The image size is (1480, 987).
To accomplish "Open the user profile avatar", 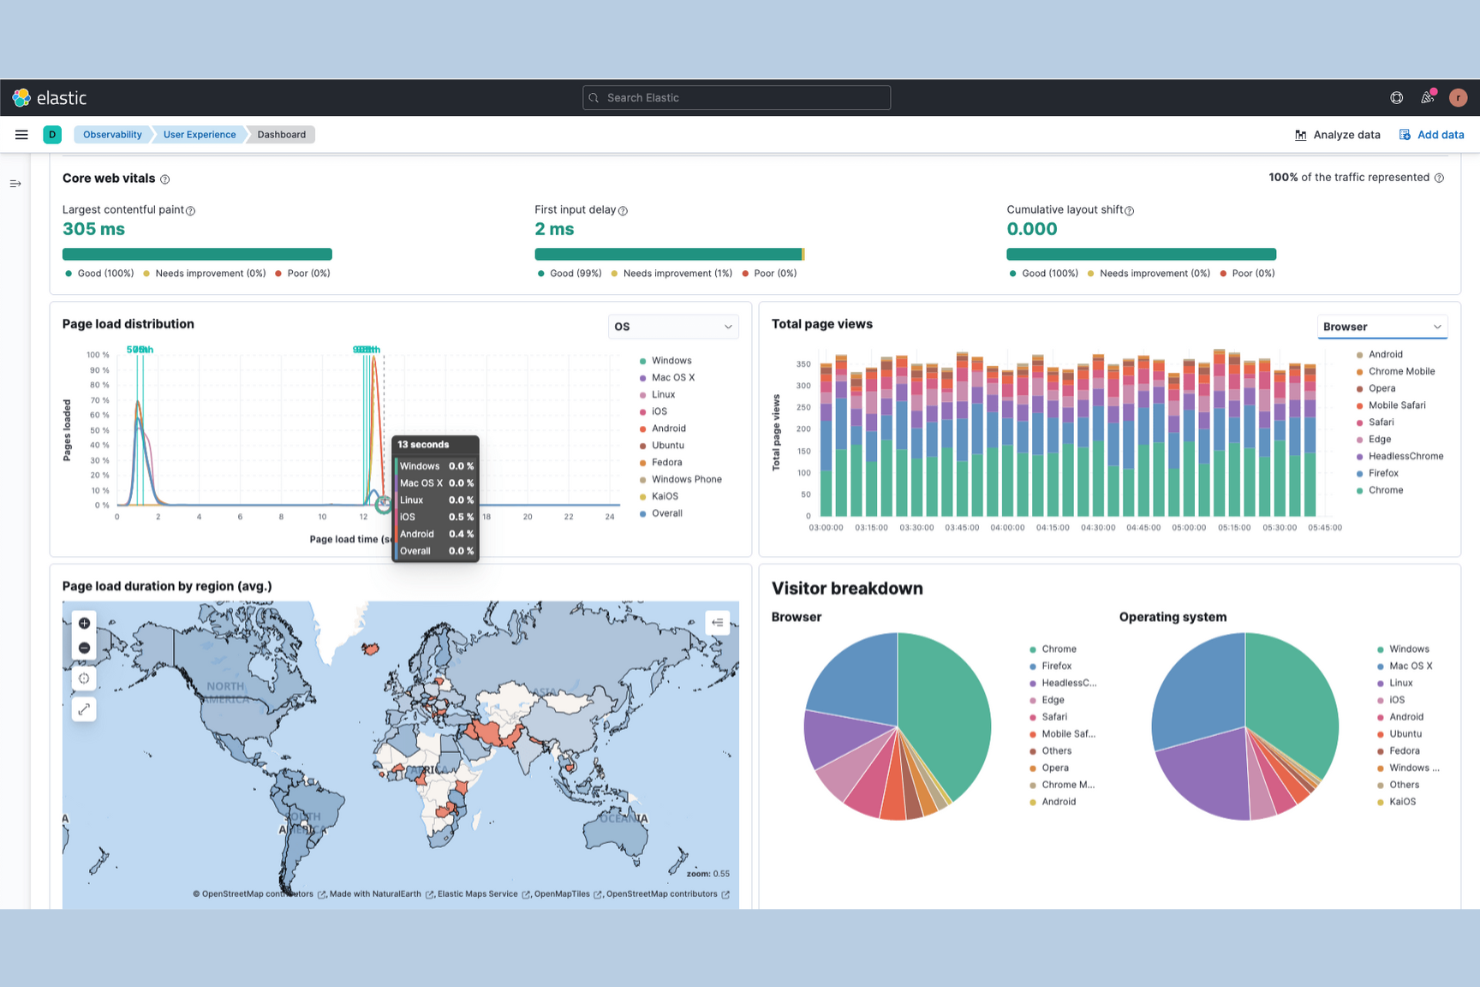I will click(x=1458, y=97).
